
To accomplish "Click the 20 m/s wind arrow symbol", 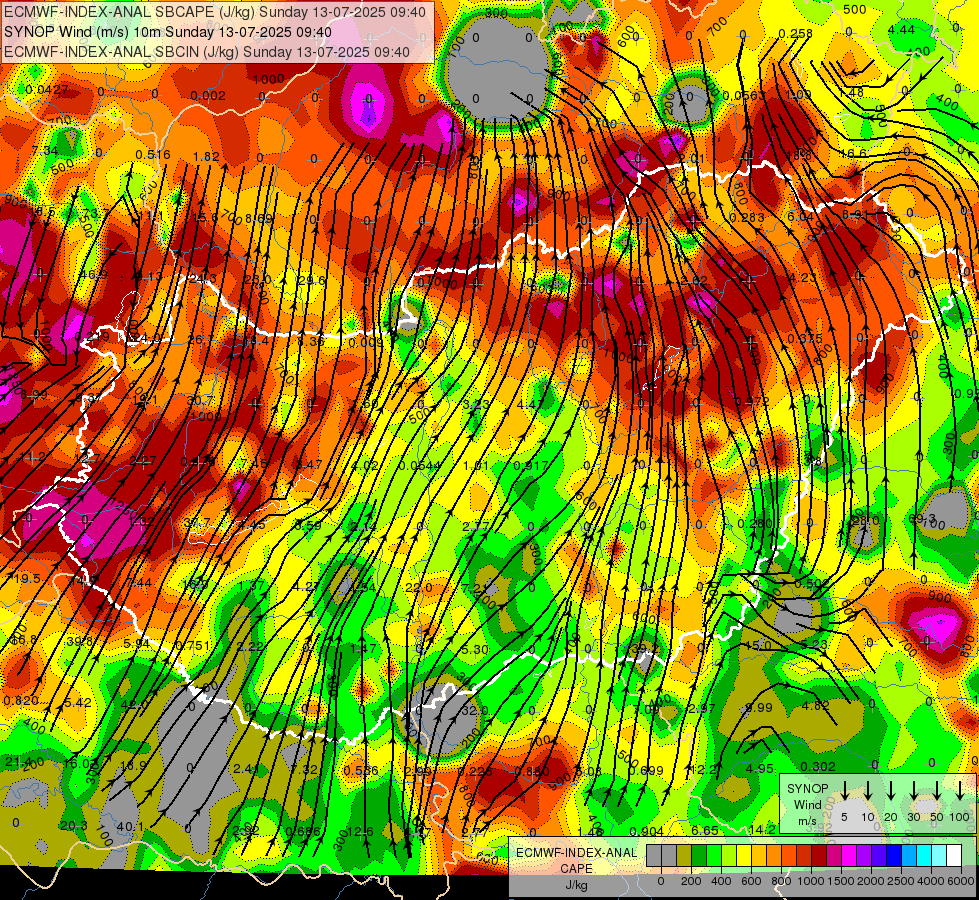I will pyautogui.click(x=891, y=790).
